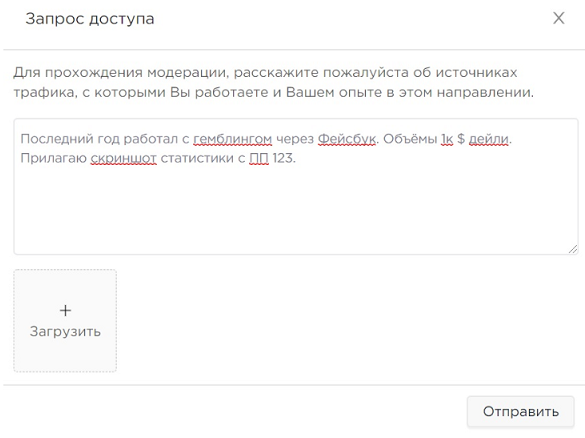Click the word статистики in the textarea
The image size is (585, 438).
[203, 158]
